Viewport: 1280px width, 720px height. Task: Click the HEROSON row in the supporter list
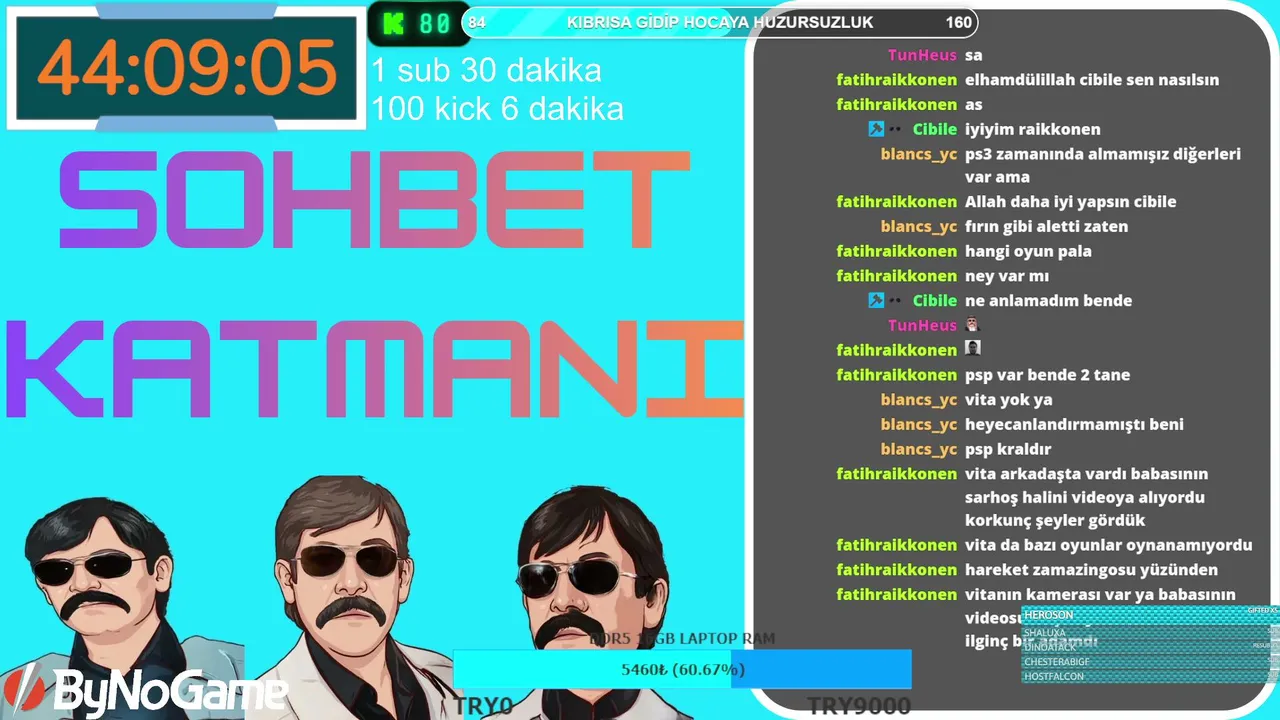pyautogui.click(x=1150, y=615)
